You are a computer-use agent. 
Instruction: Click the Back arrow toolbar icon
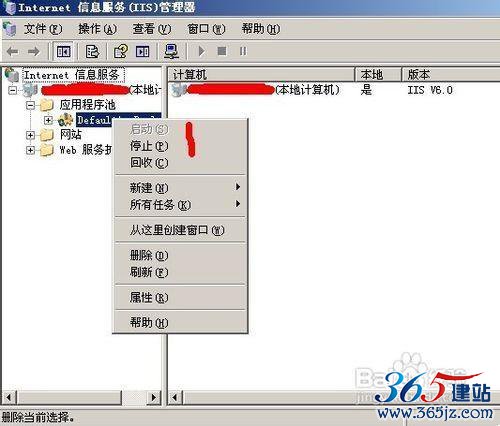(x=13, y=52)
